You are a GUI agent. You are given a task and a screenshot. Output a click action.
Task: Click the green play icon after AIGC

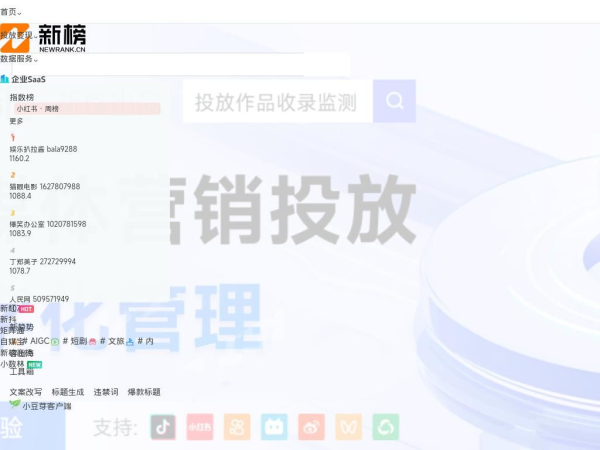(55, 342)
